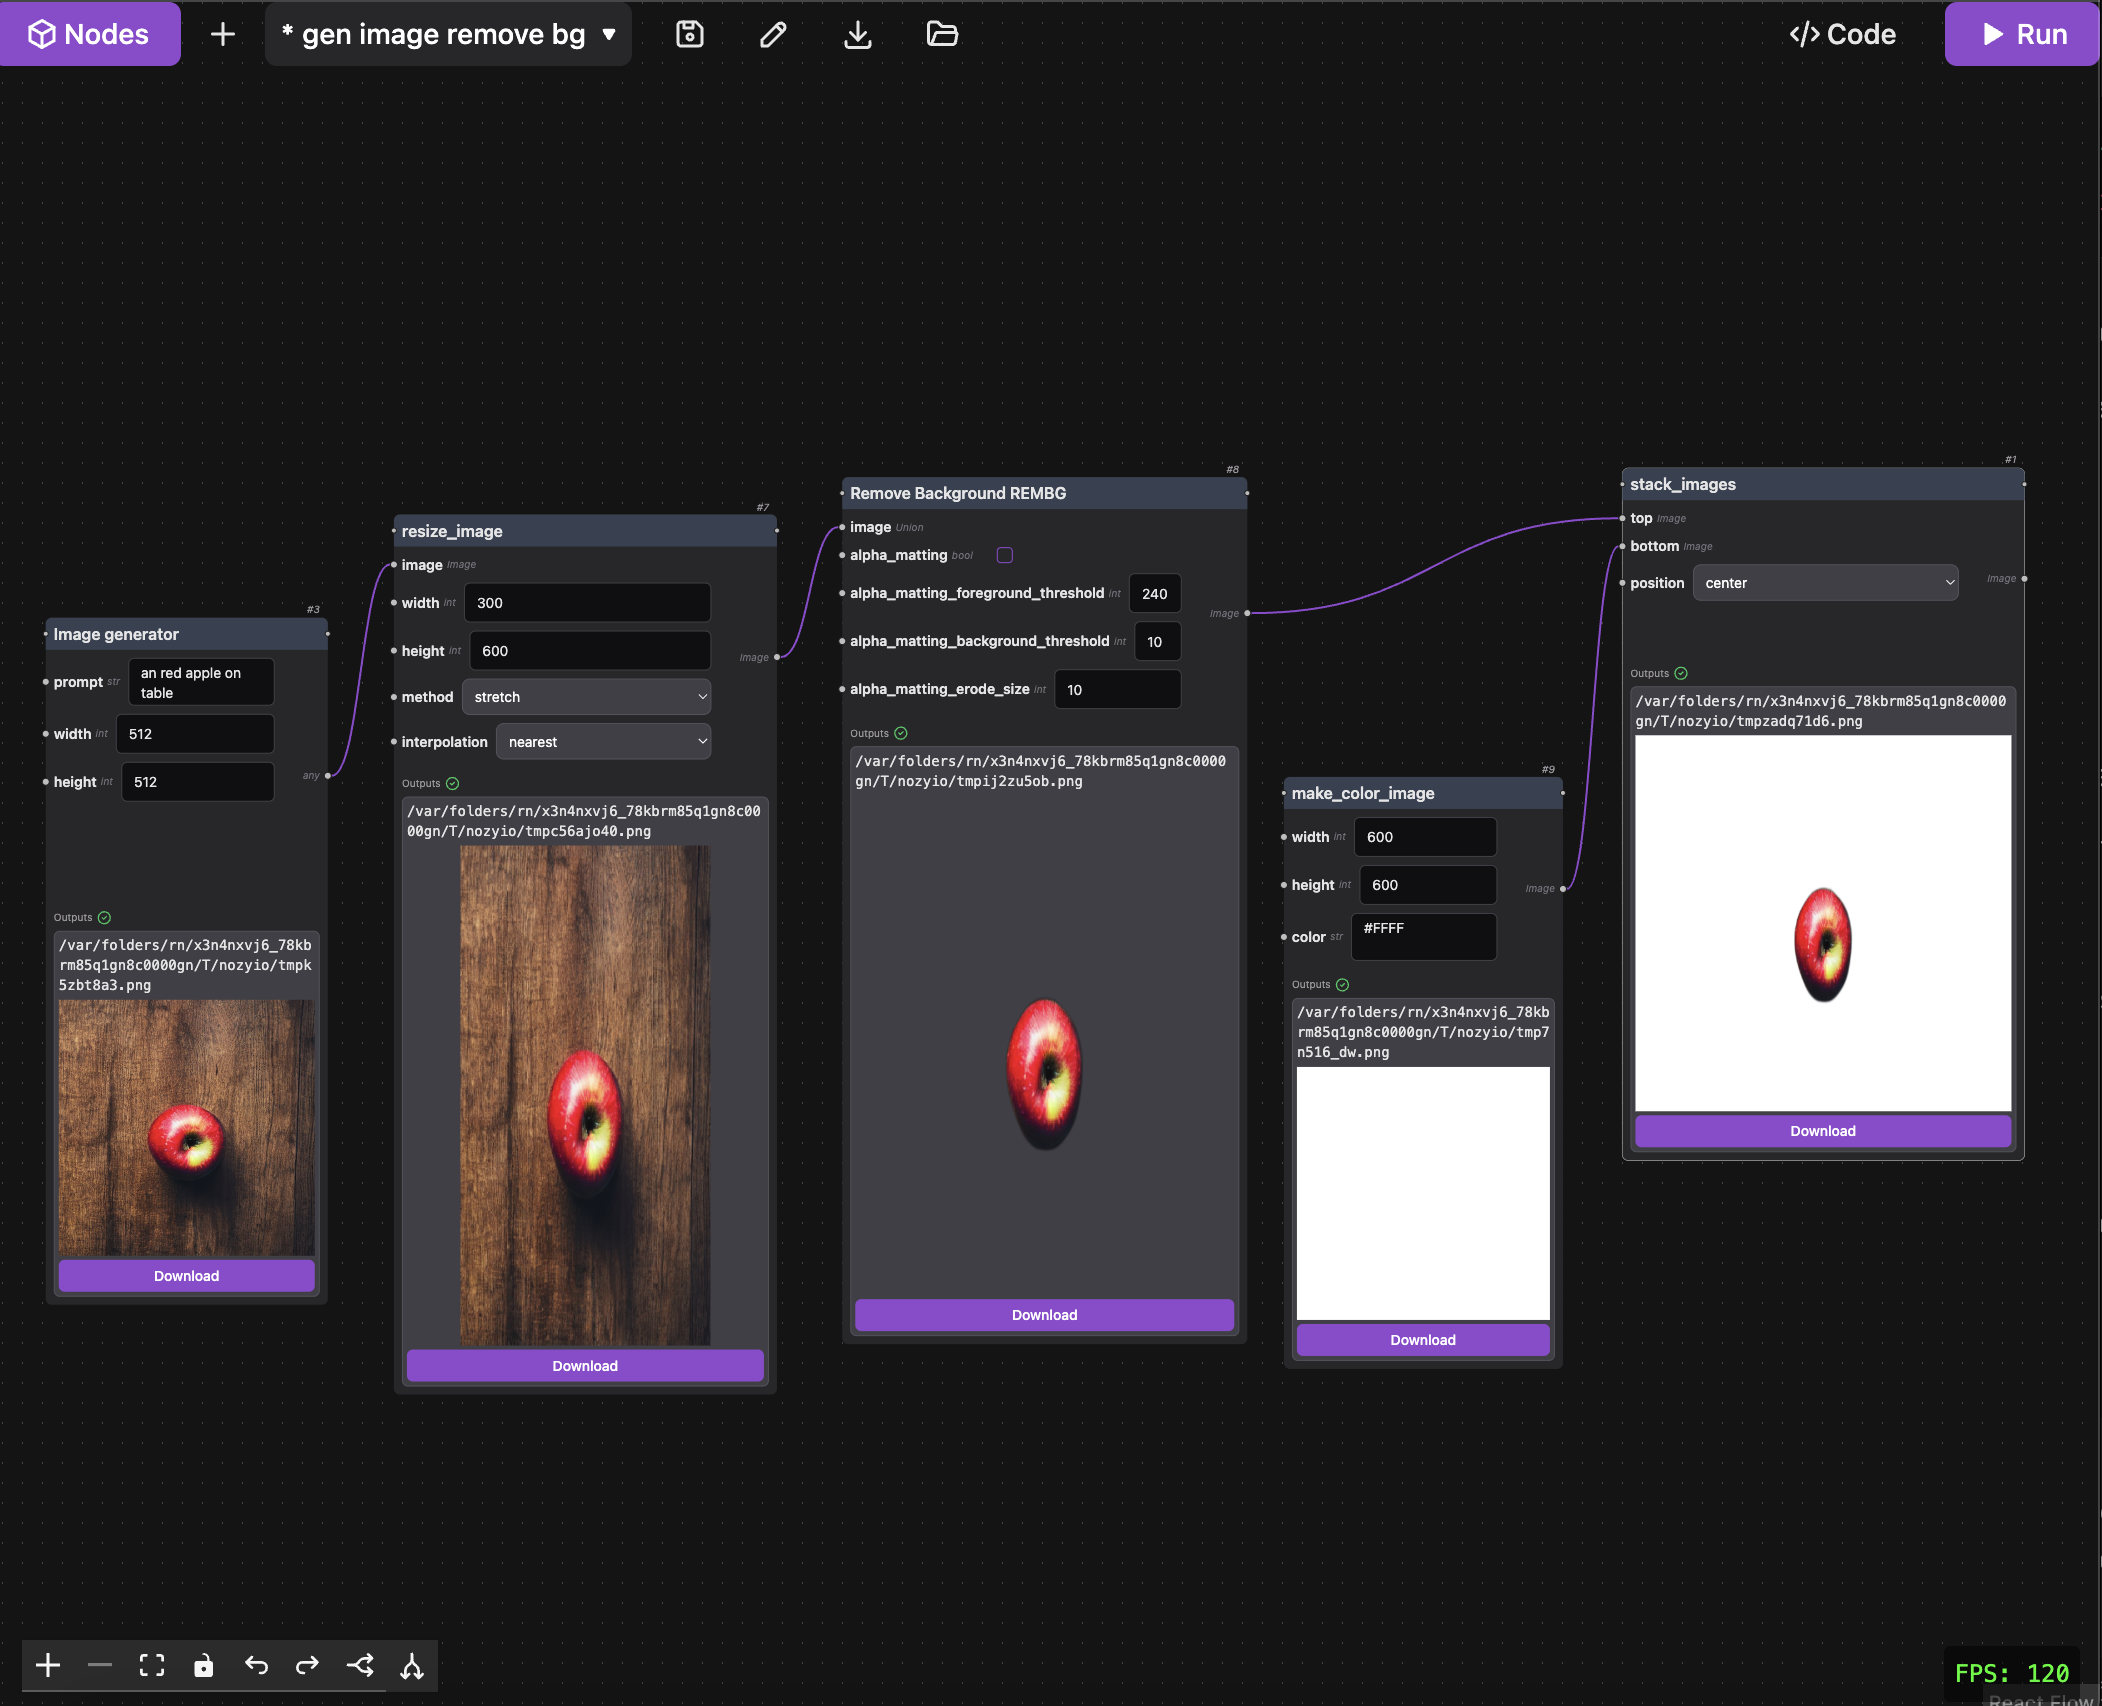Open the interpolation nearest dropdown

(x=603, y=742)
